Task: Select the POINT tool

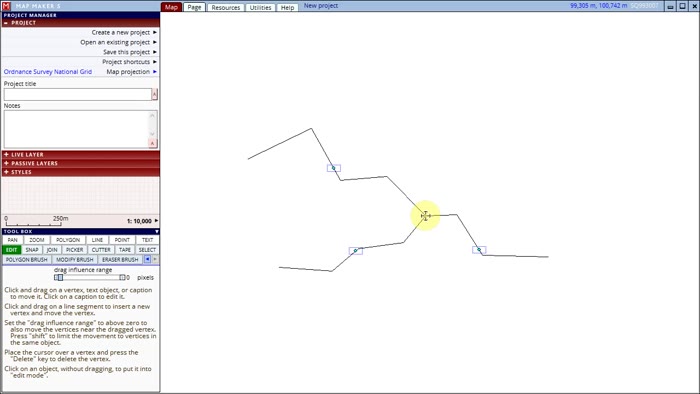Action: (122, 240)
